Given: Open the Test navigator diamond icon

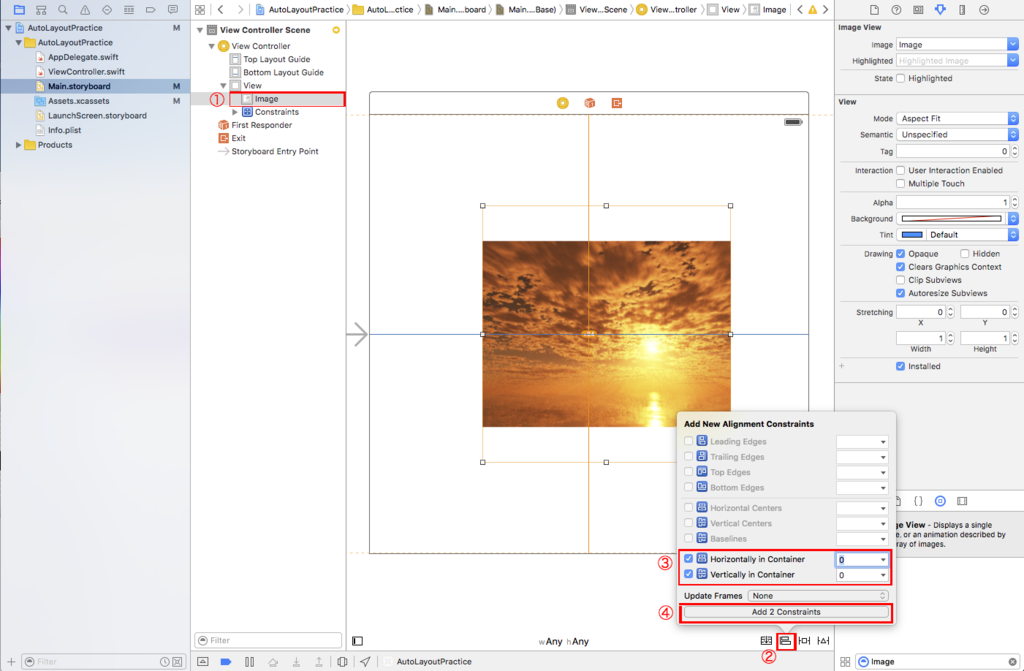Looking at the screenshot, I should 107,10.
